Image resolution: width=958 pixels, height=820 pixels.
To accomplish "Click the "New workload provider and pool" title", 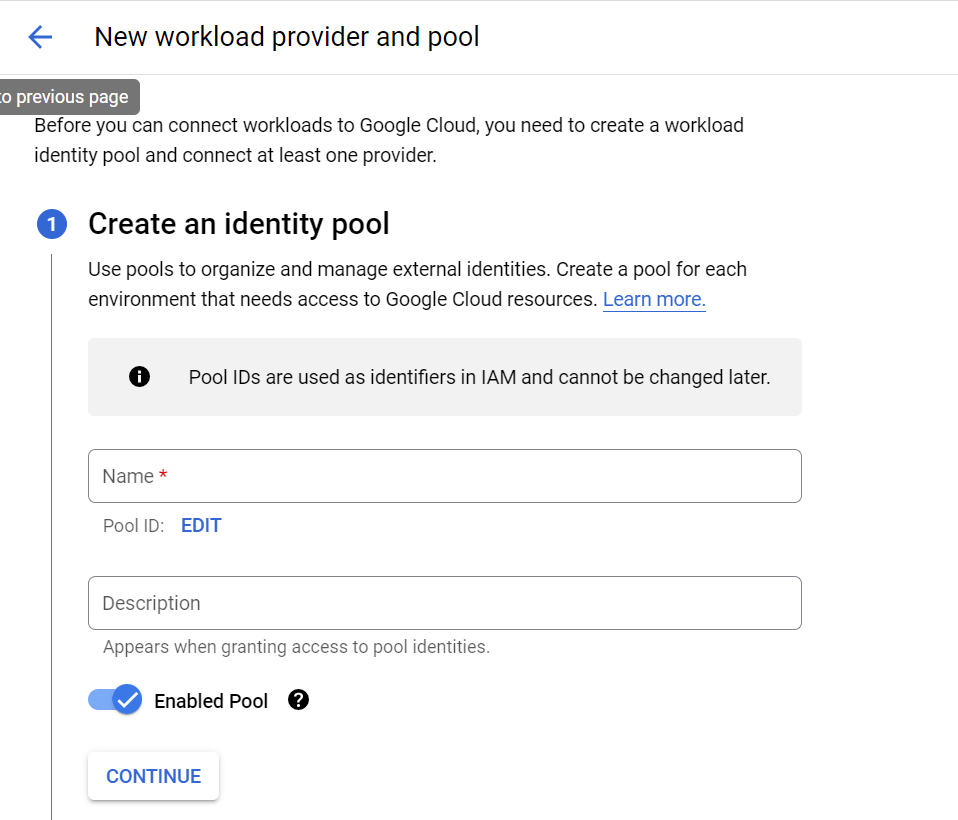I will (x=287, y=37).
